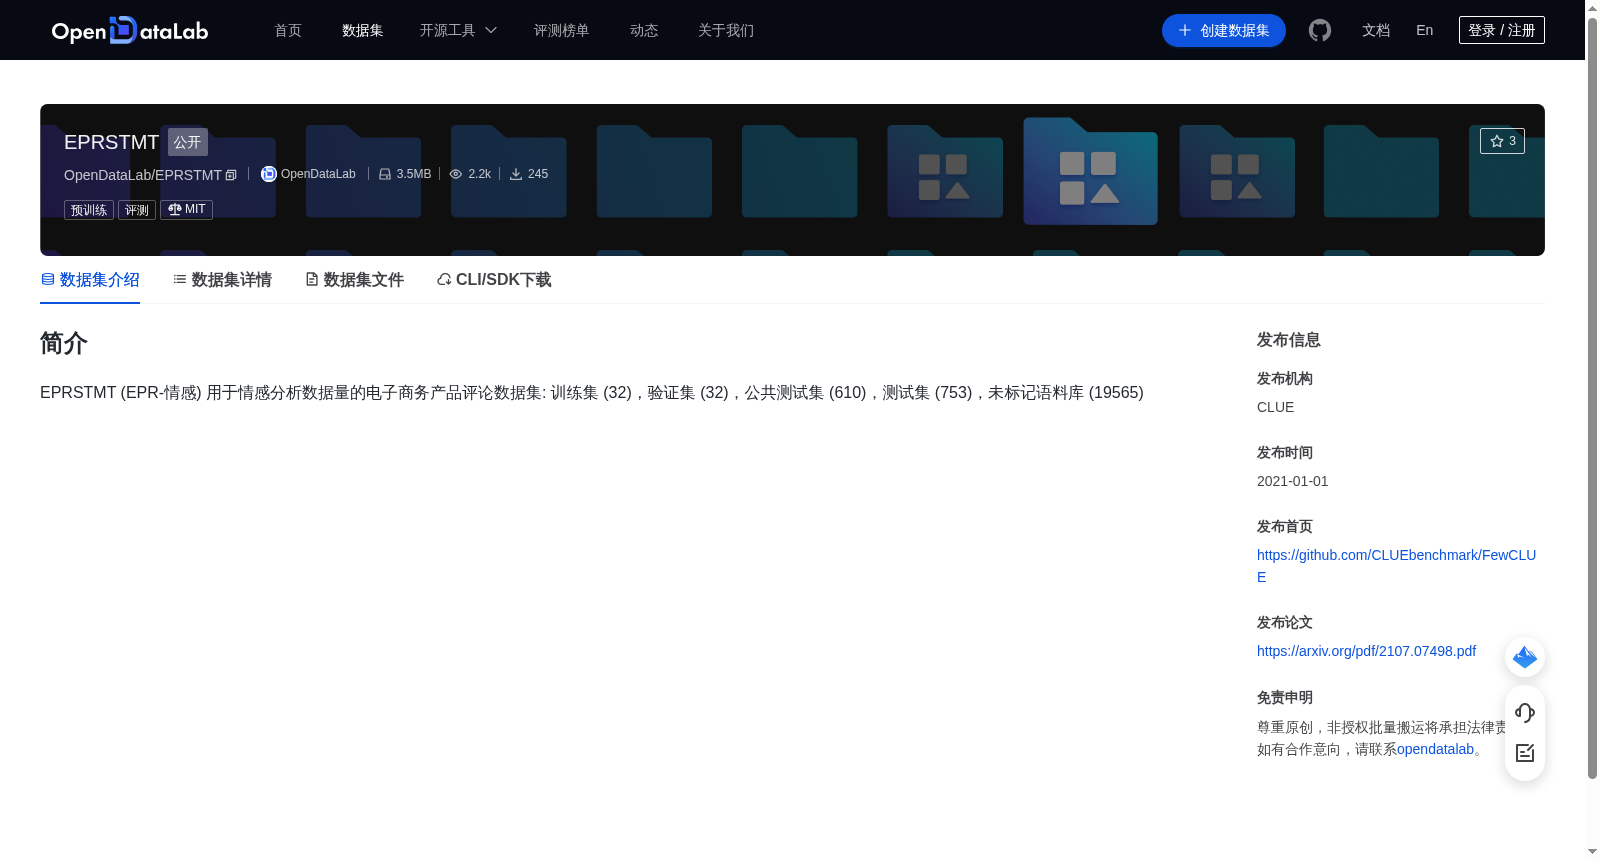1600x861 pixels.
Task: Click the OpenDataLab/EPRSTMT path text
Action: pos(143,175)
